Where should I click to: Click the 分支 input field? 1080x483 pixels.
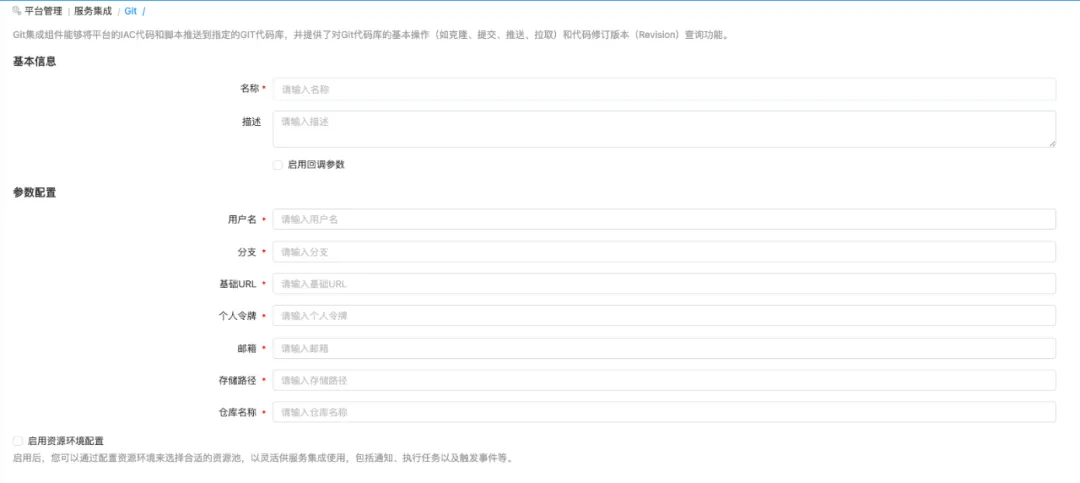pyautogui.click(x=664, y=252)
